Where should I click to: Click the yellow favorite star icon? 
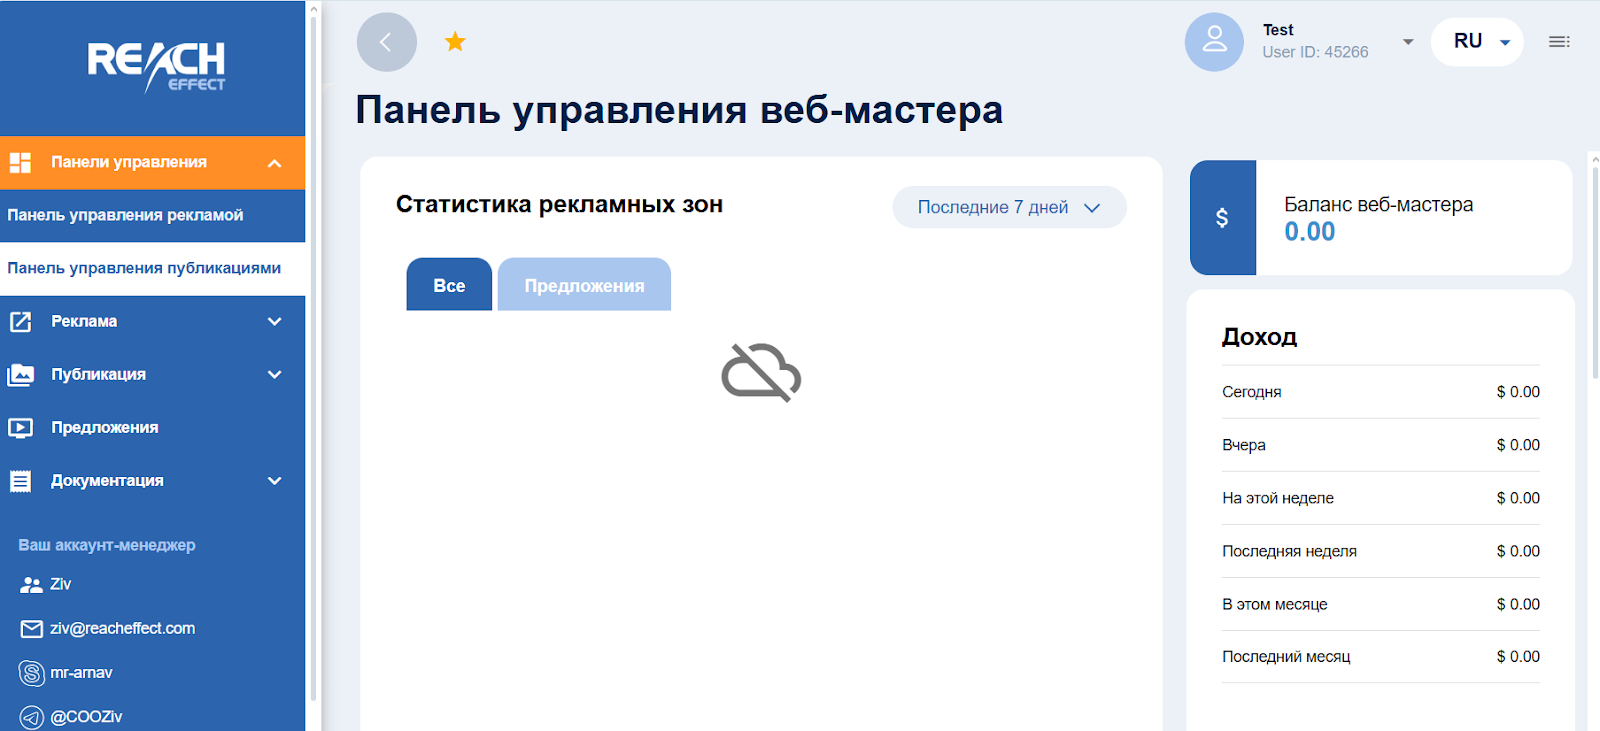(455, 42)
